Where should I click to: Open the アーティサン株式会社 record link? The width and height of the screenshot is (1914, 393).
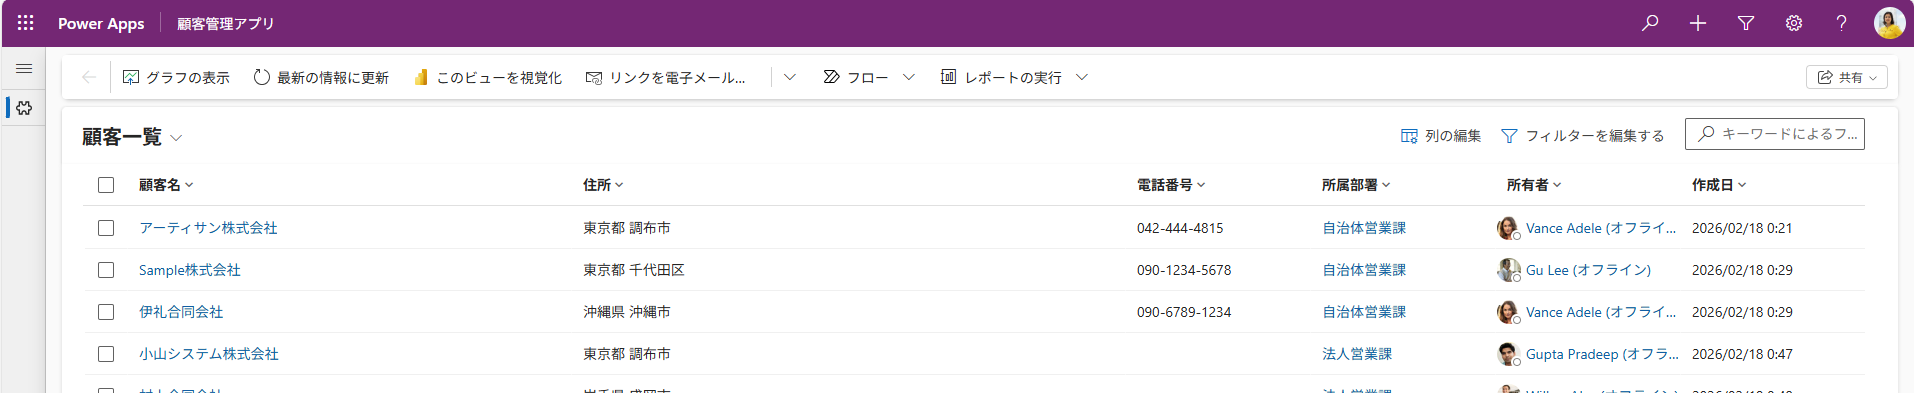click(x=208, y=228)
